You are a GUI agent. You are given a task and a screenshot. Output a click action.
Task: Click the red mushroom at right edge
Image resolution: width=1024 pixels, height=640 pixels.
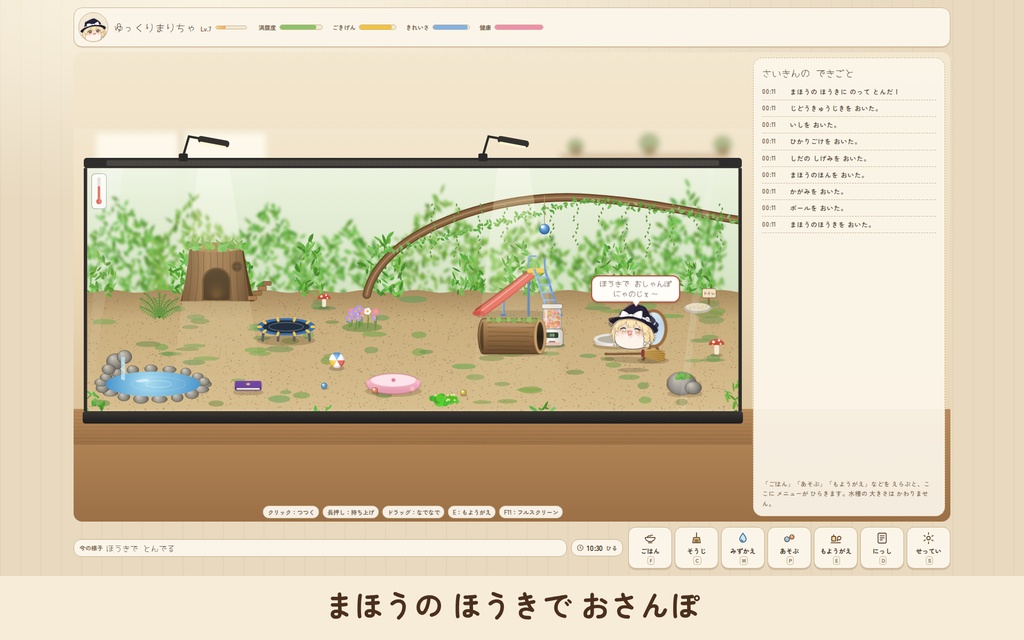(x=716, y=345)
